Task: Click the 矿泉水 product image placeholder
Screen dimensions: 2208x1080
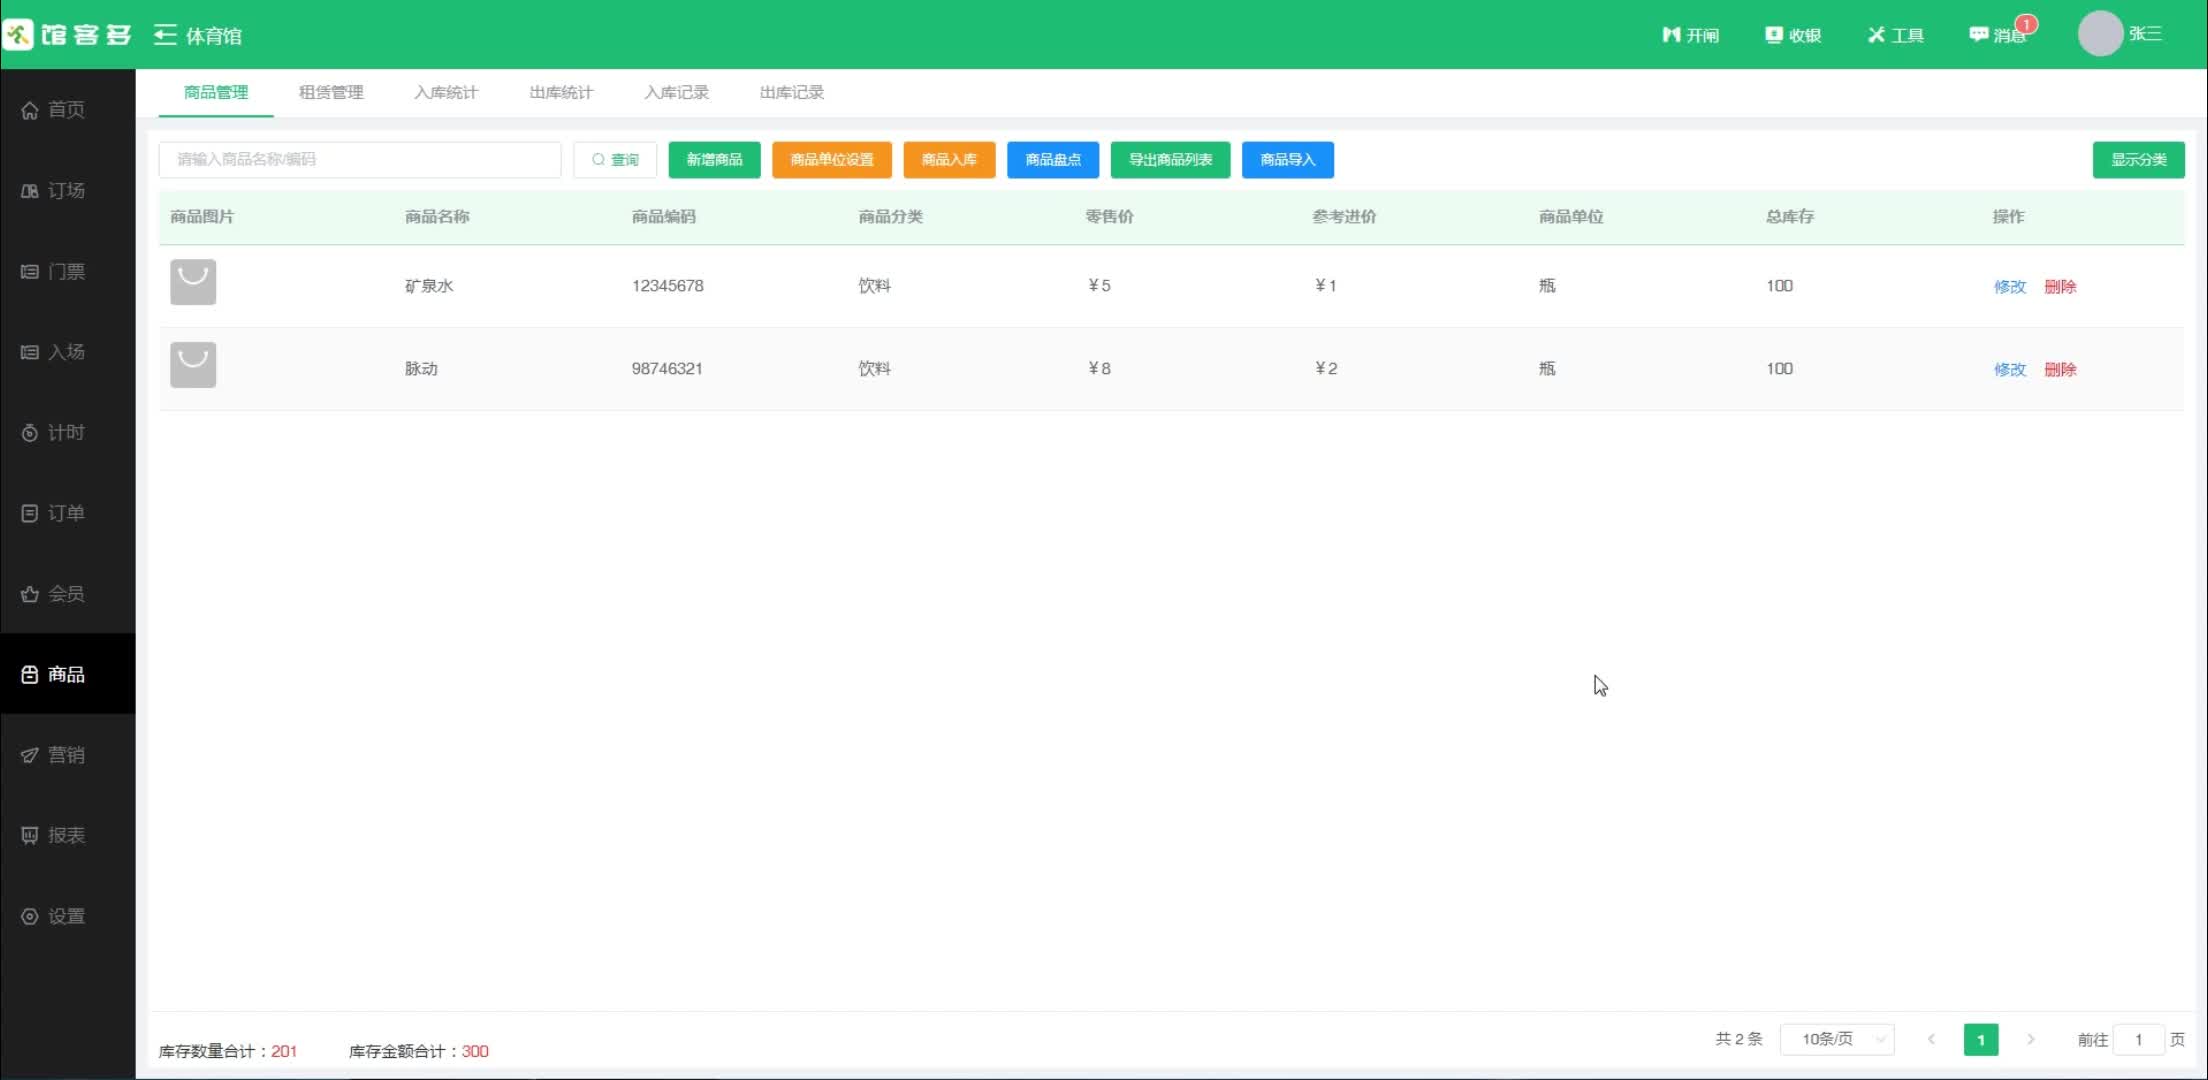Action: point(193,282)
